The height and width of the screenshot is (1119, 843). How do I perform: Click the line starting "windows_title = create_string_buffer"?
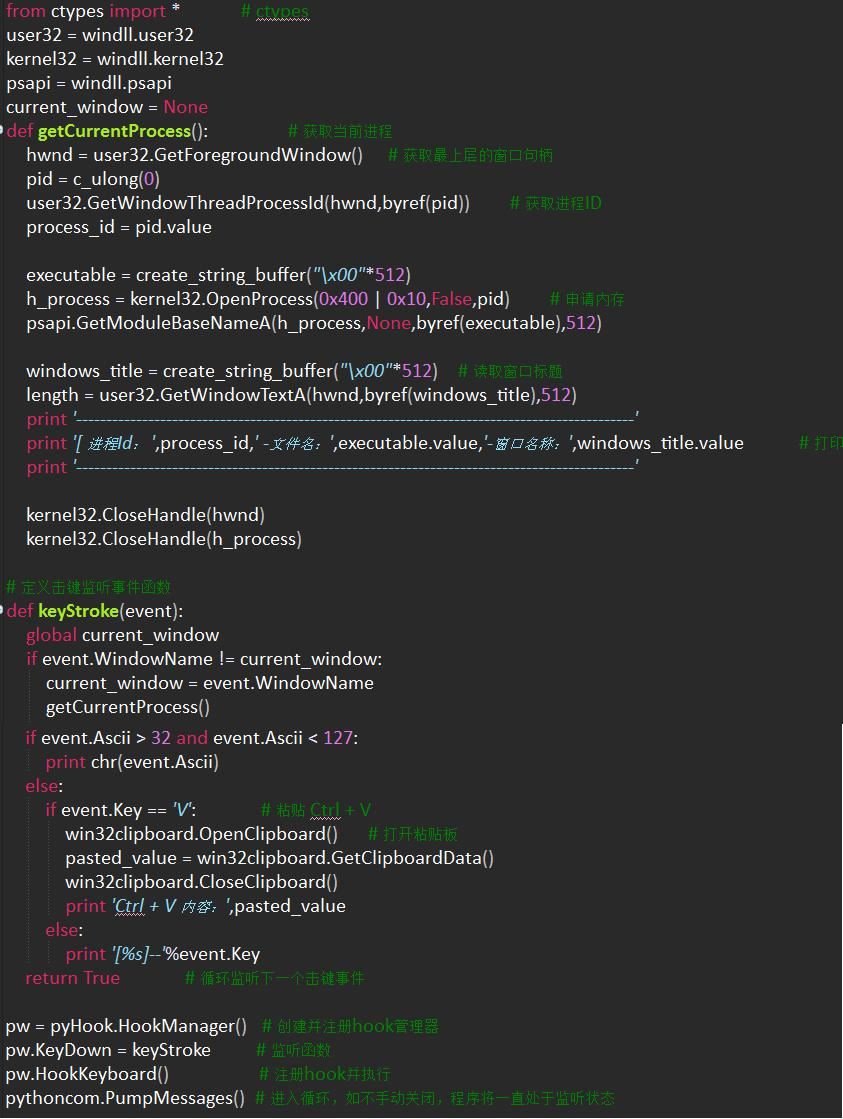coord(232,371)
